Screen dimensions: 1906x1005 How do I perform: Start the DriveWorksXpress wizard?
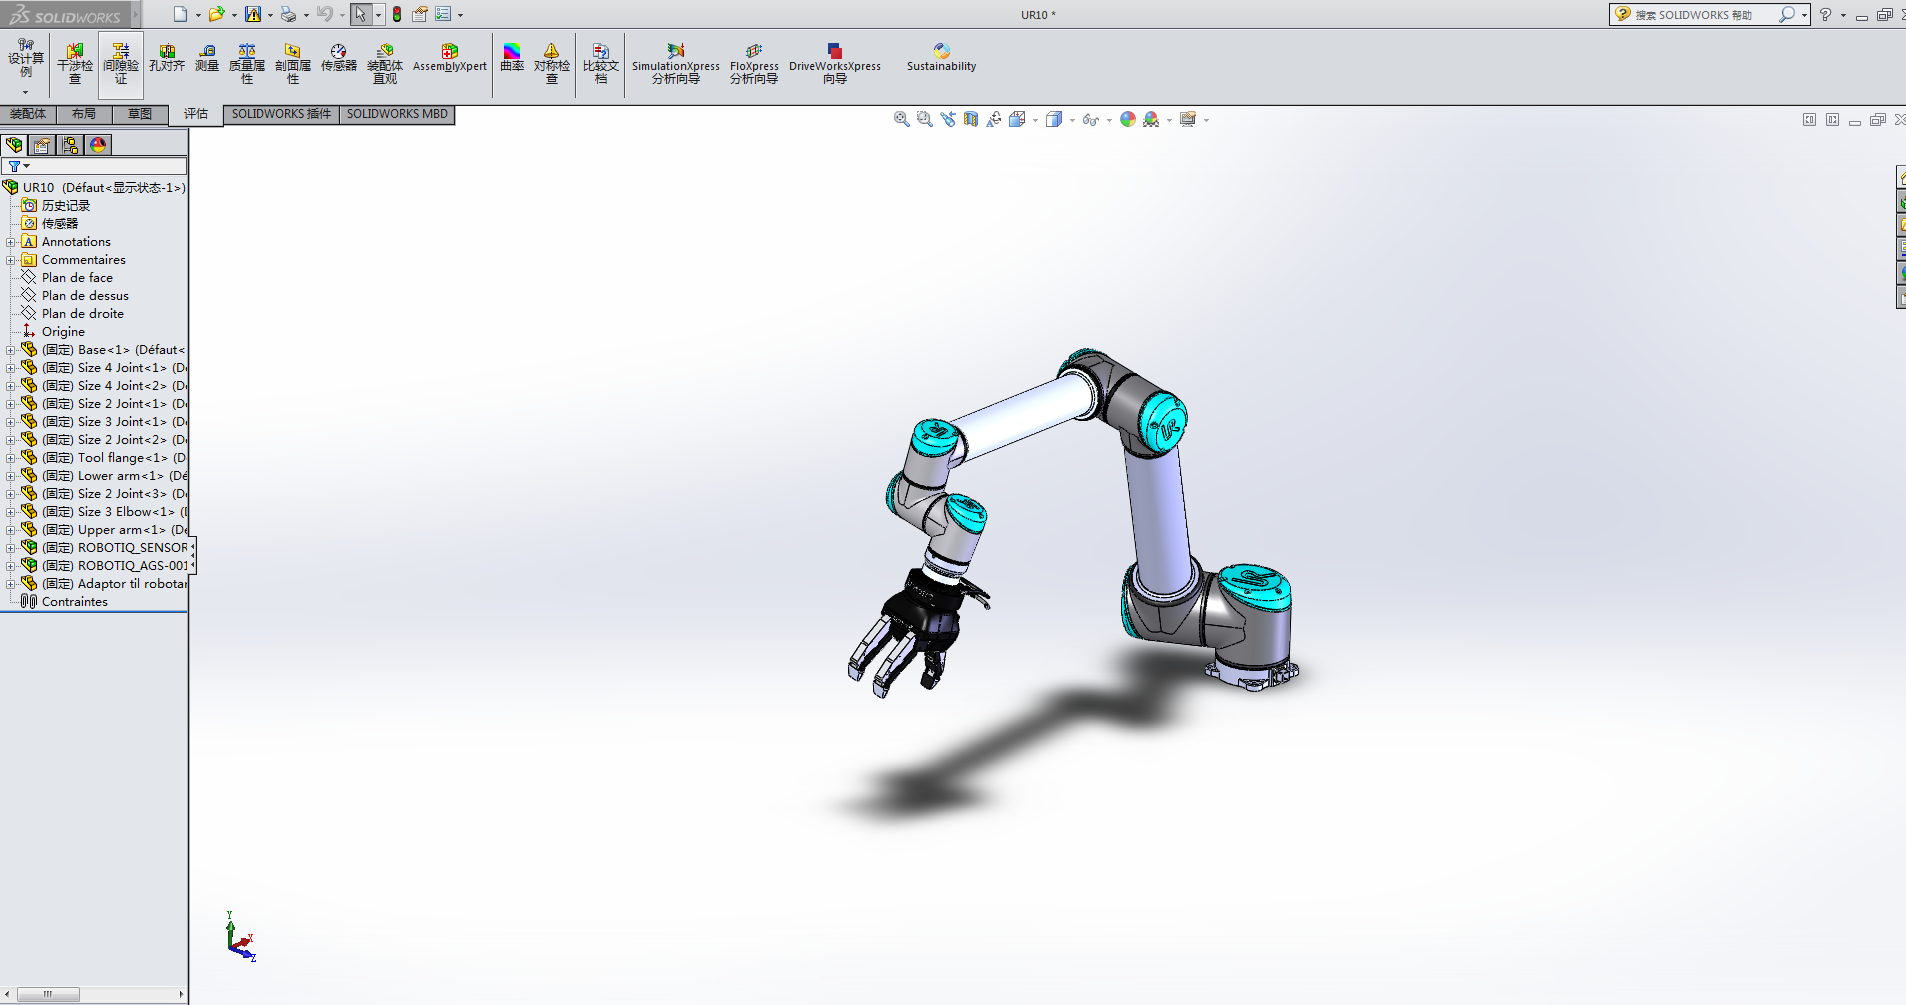[x=835, y=63]
